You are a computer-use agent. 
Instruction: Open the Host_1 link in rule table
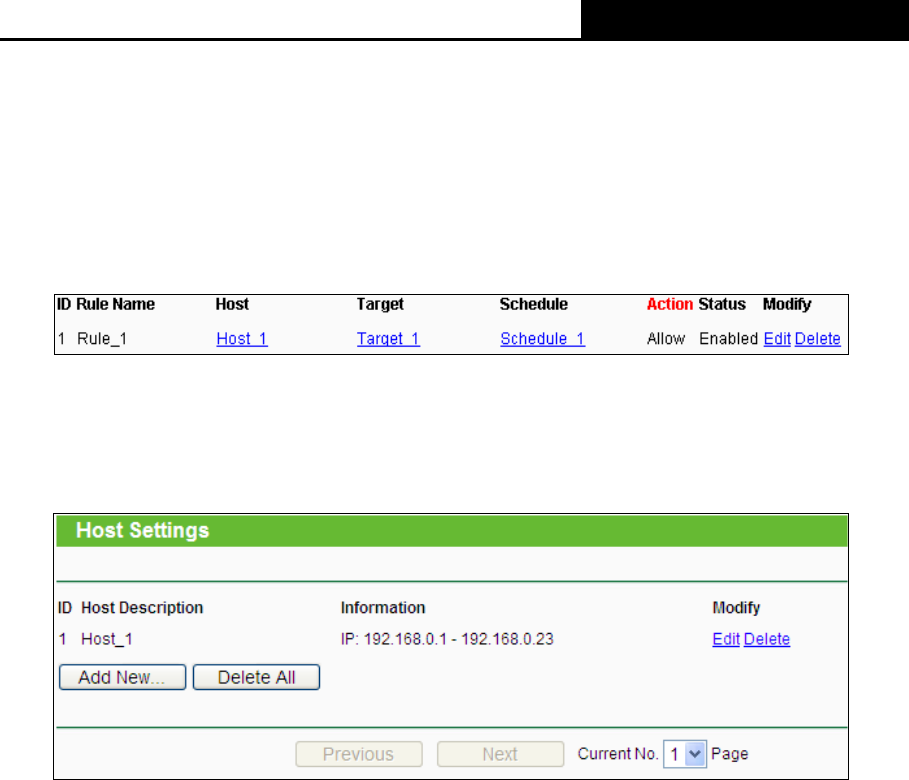tap(242, 339)
